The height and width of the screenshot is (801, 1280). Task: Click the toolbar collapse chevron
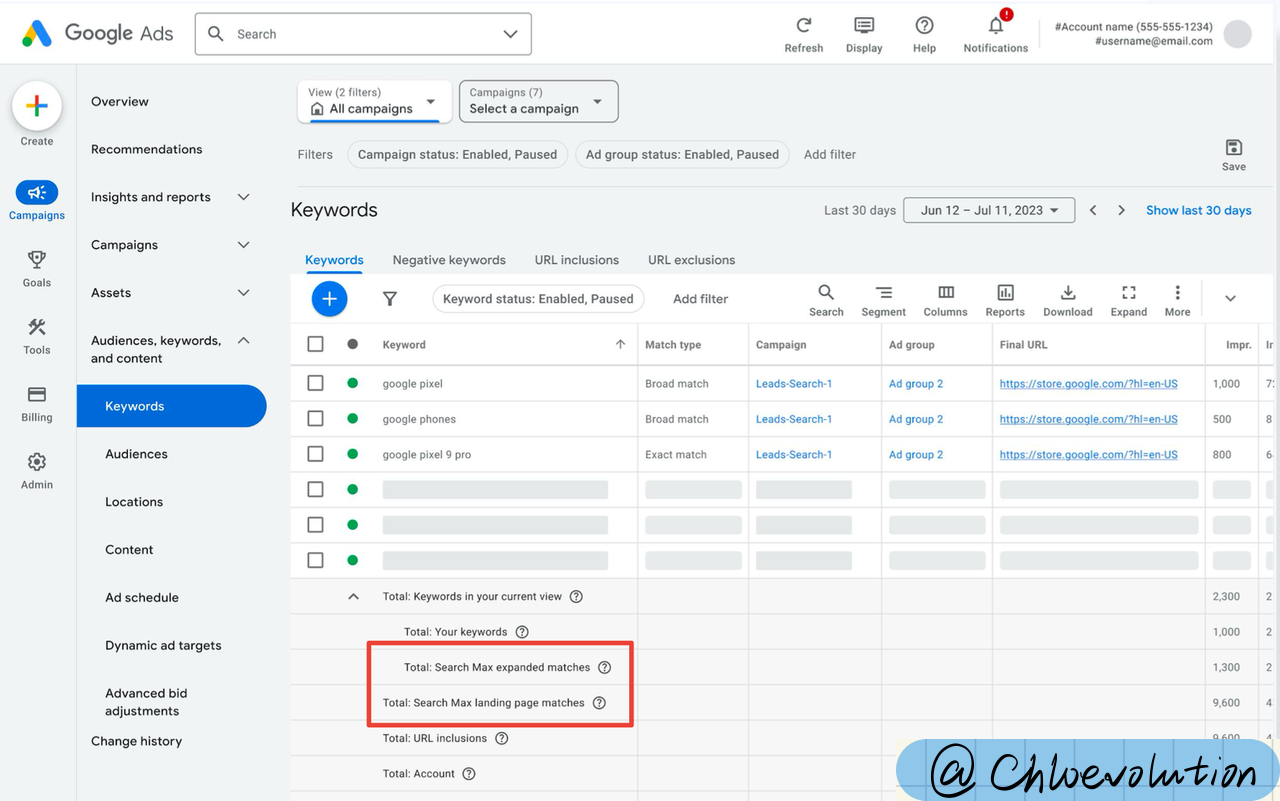(x=1230, y=298)
